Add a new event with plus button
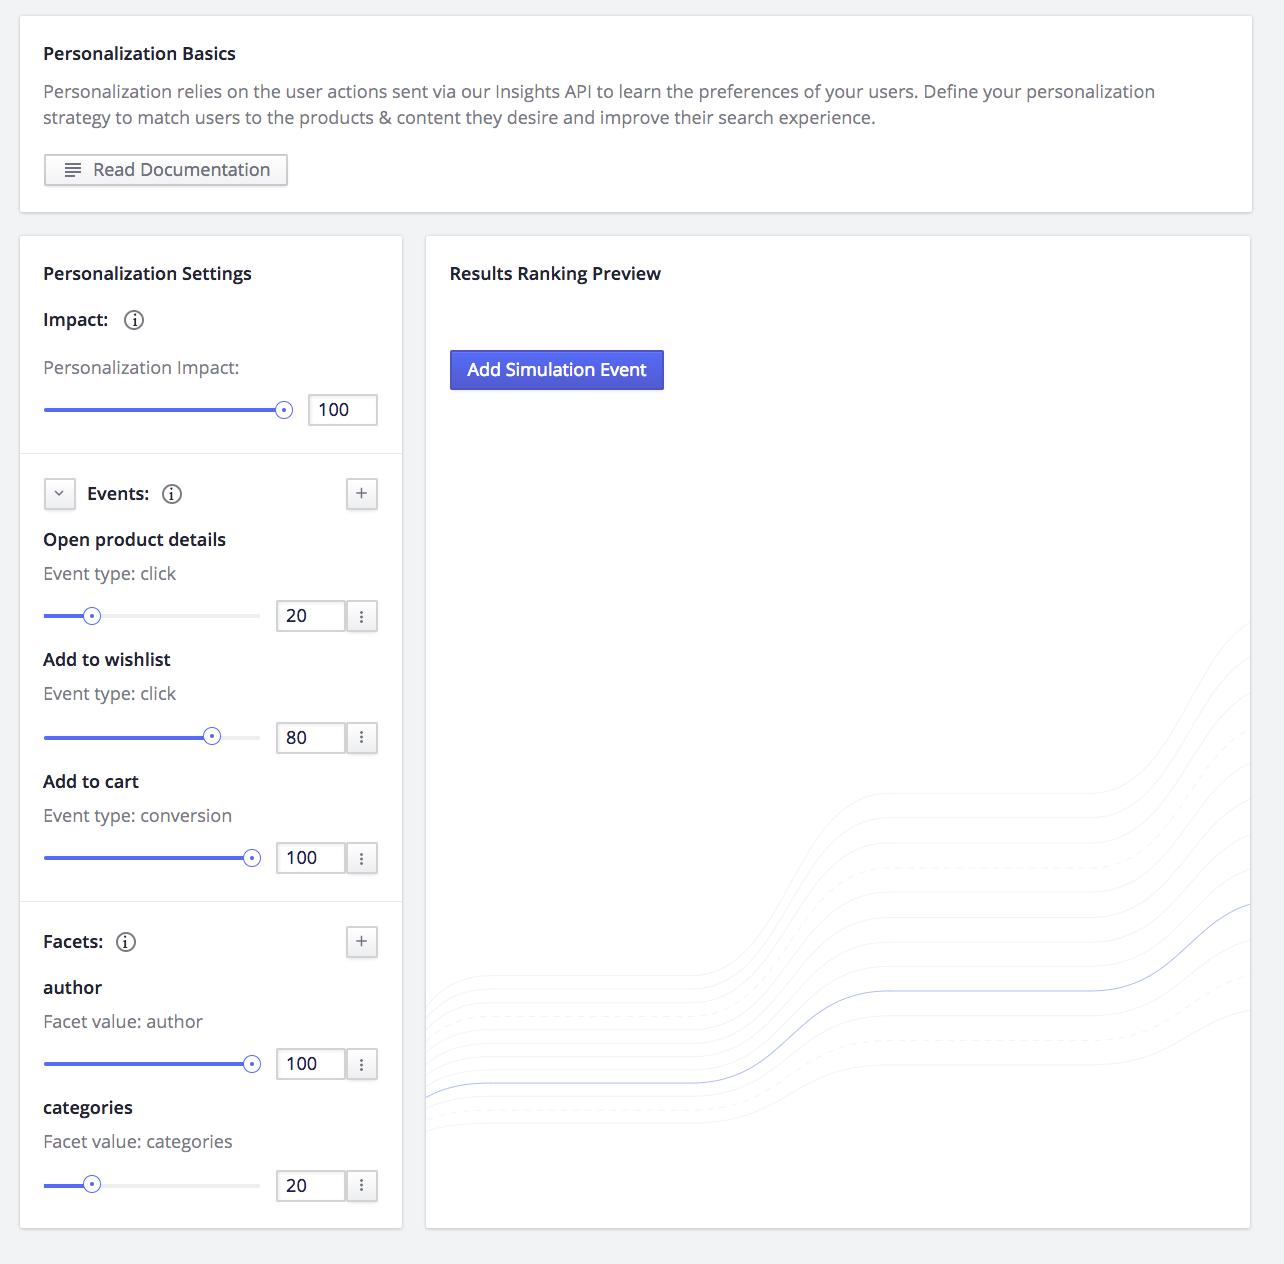 point(362,494)
